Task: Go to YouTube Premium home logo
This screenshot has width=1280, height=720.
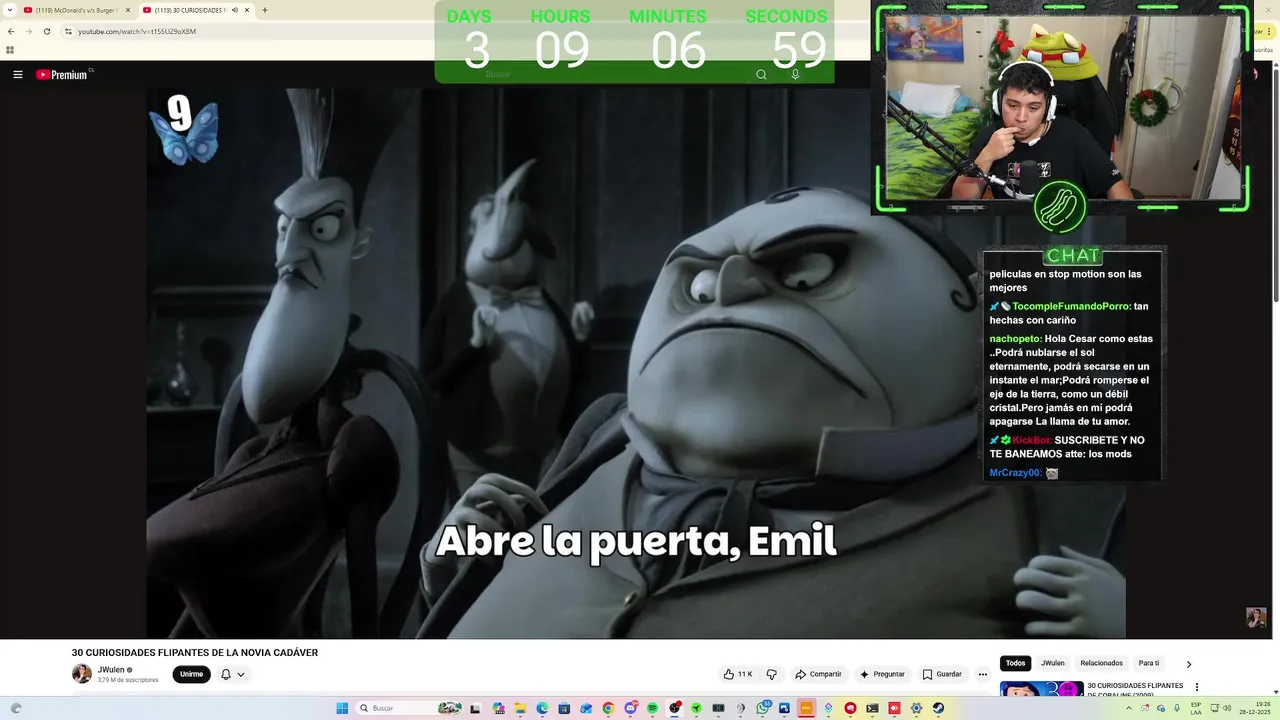Action: pos(64,74)
